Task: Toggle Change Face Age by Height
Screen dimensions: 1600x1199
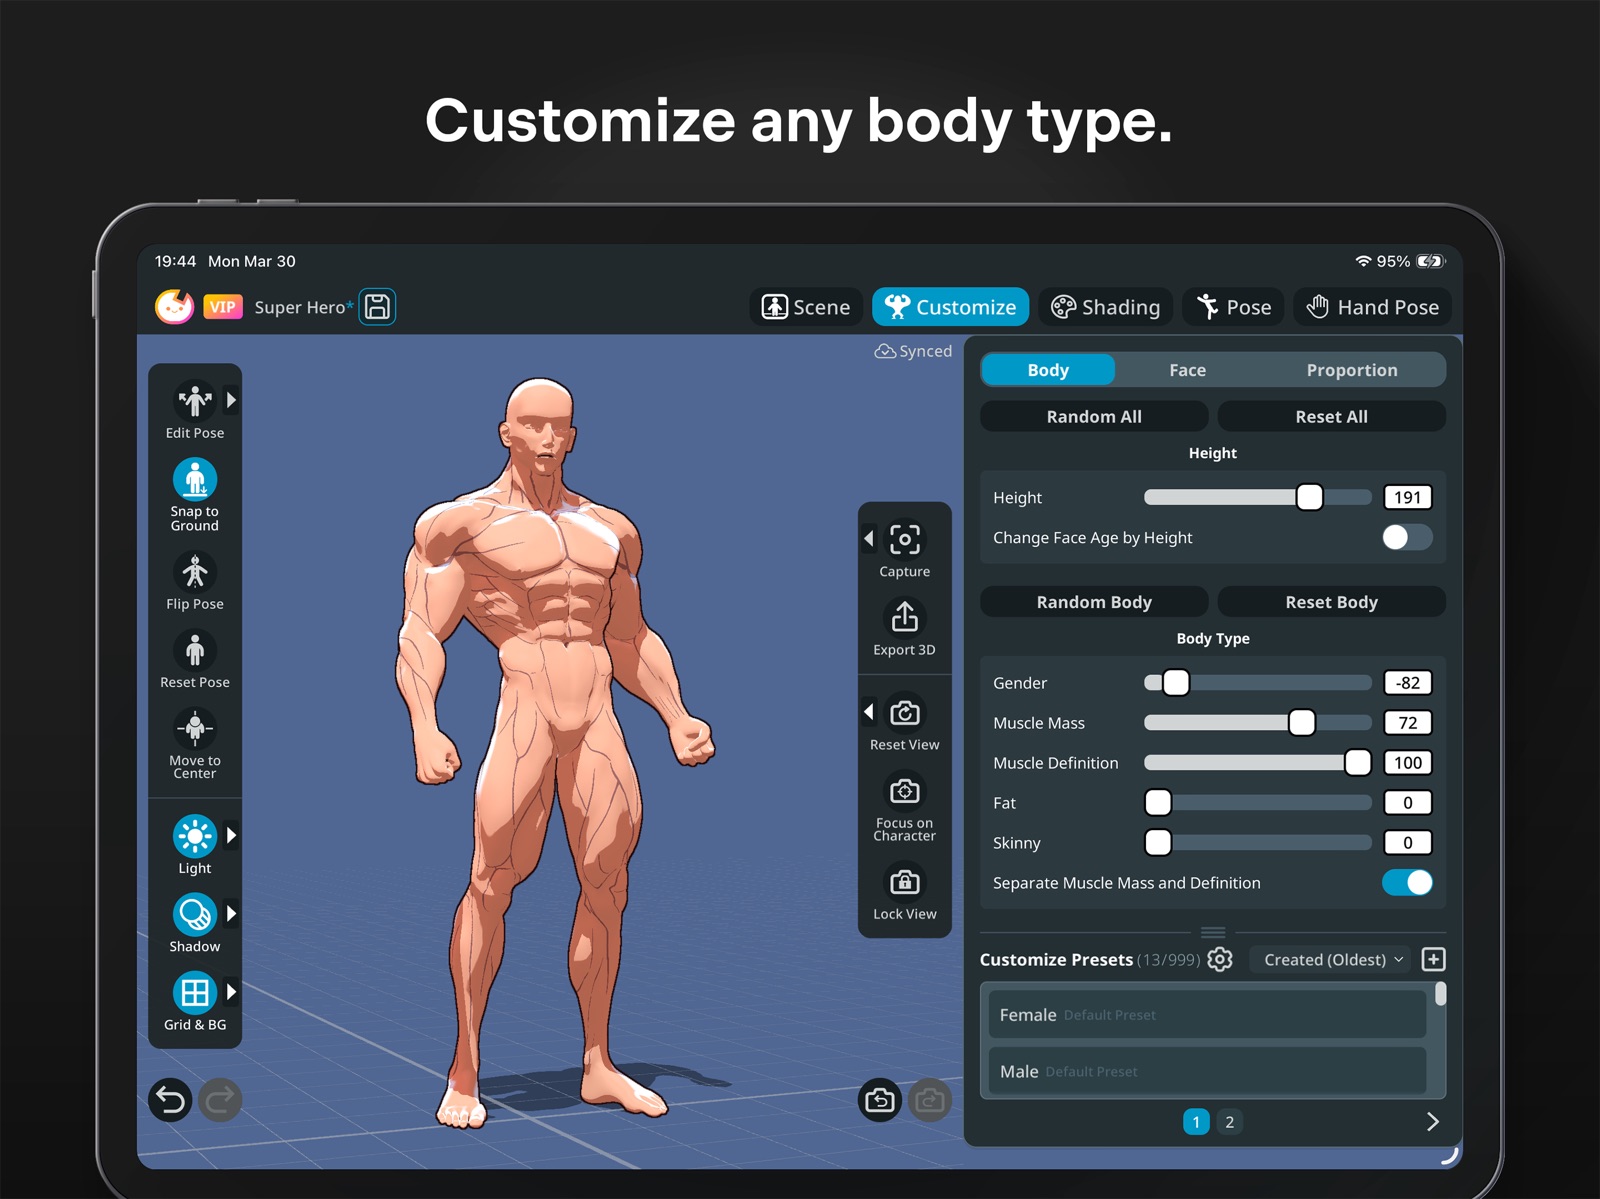Action: coord(1407,538)
